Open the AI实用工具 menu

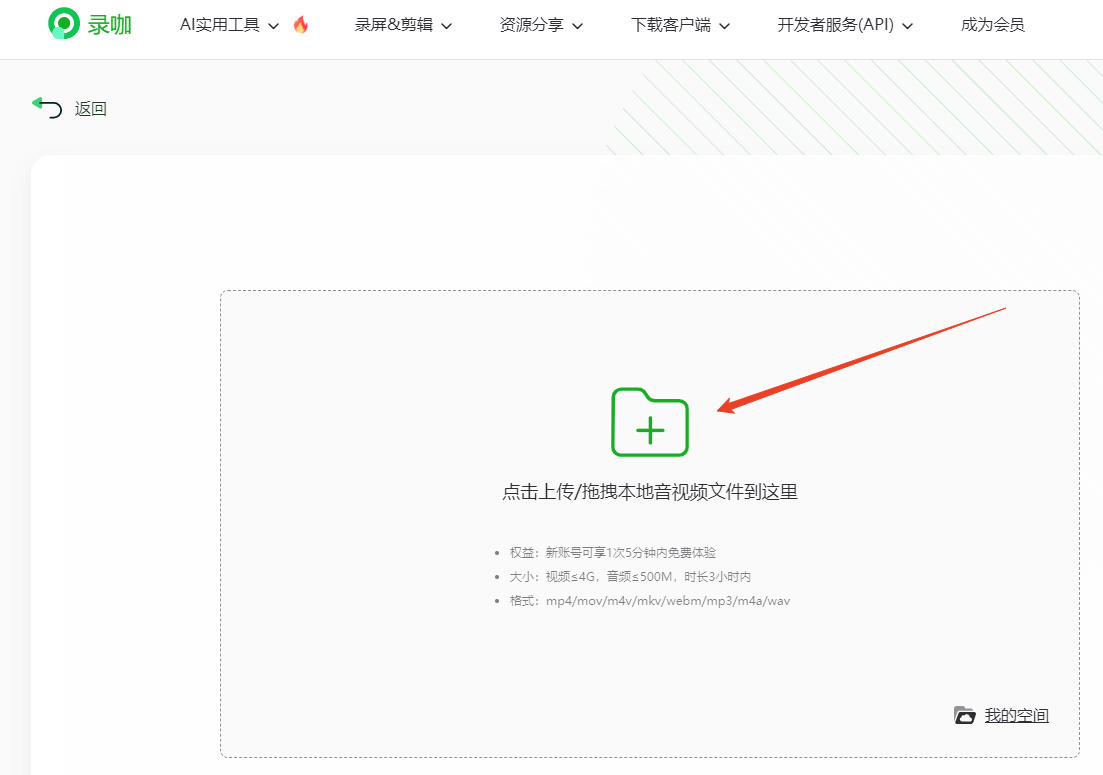tap(219, 25)
